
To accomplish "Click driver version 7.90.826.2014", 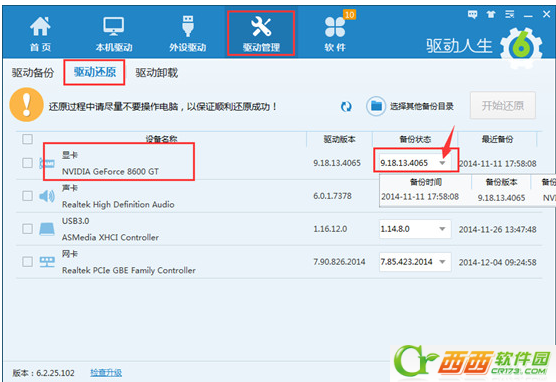I will click(339, 262).
